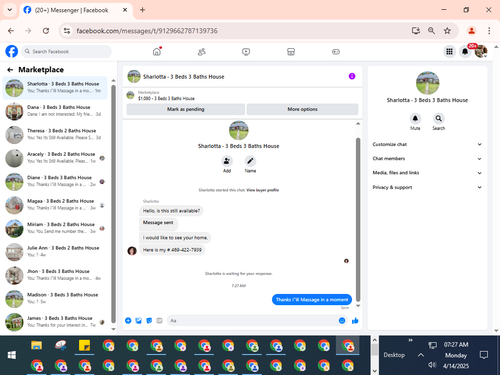
Task: Open James 3 Beds 3 Baths conversation
Action: click(x=55, y=322)
